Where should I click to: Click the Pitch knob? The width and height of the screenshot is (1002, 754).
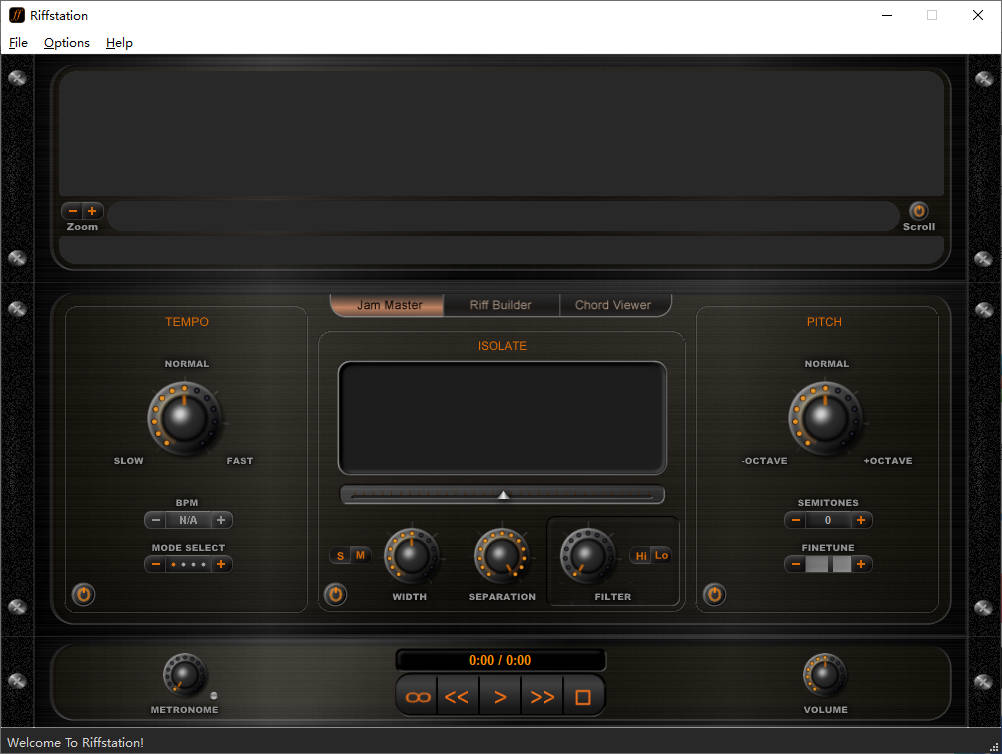pyautogui.click(x=825, y=417)
